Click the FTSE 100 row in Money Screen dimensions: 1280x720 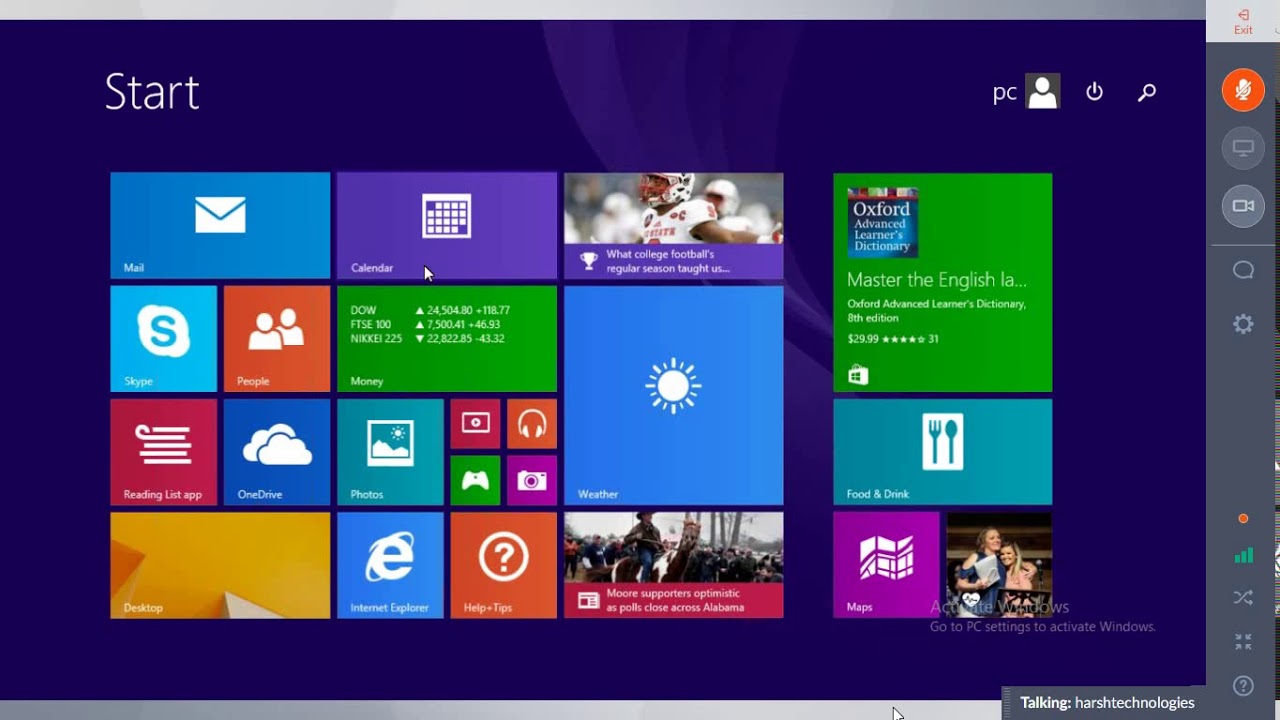(x=425, y=324)
